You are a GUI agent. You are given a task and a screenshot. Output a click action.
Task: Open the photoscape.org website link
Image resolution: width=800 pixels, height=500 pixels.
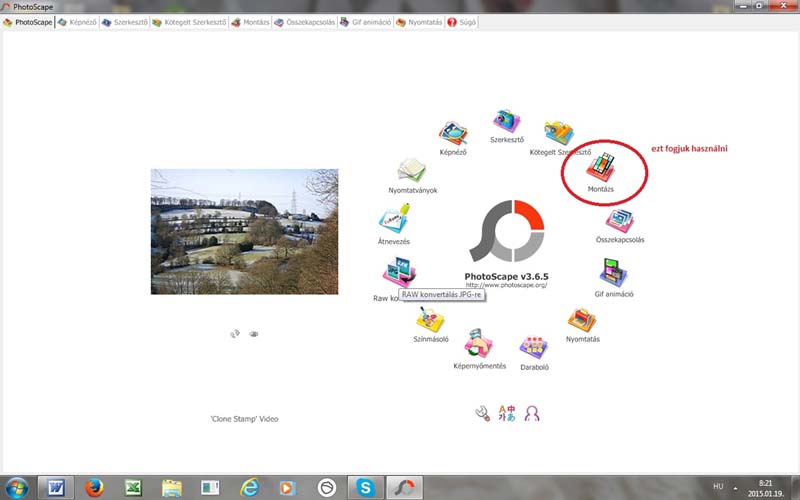click(x=506, y=285)
